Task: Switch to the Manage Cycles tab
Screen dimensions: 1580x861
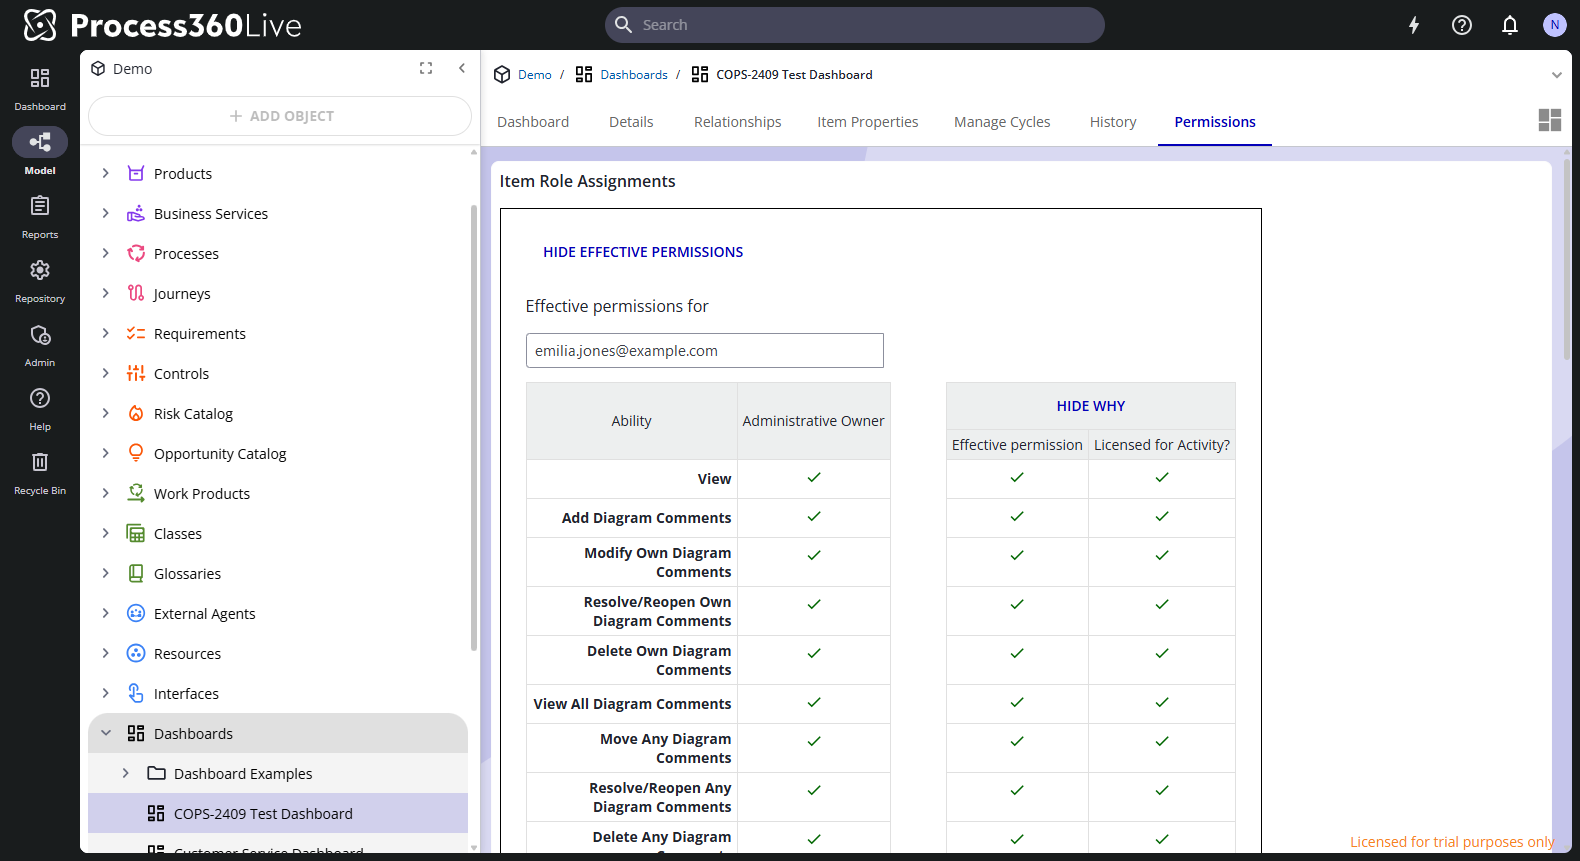Action: (x=1002, y=122)
